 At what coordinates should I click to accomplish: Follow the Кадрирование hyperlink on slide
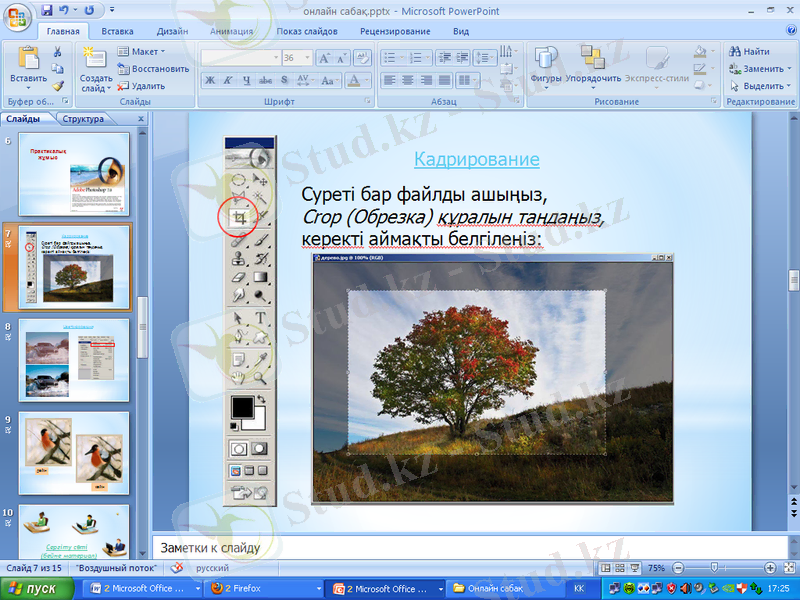click(x=476, y=159)
